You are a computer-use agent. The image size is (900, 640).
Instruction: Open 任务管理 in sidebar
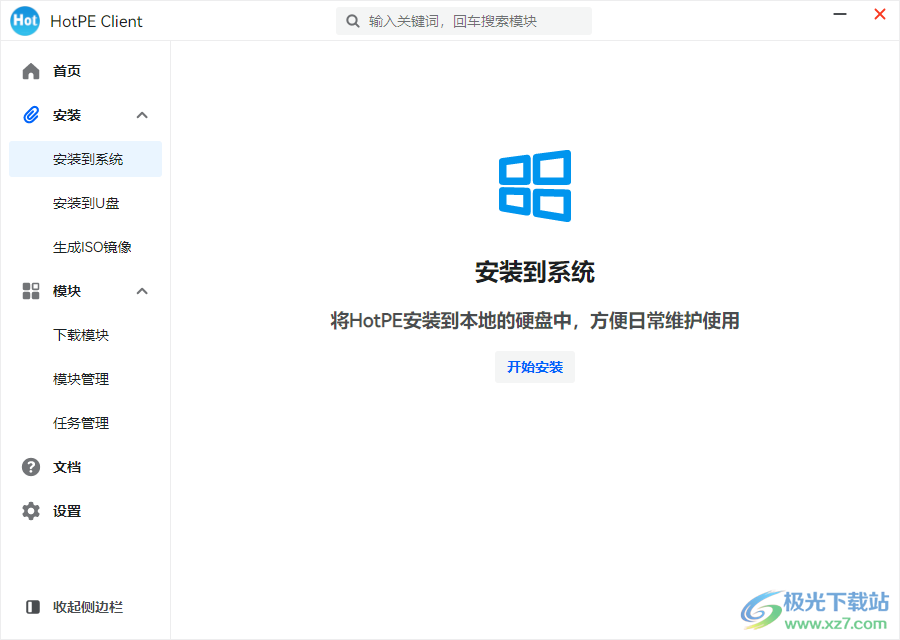(x=81, y=423)
